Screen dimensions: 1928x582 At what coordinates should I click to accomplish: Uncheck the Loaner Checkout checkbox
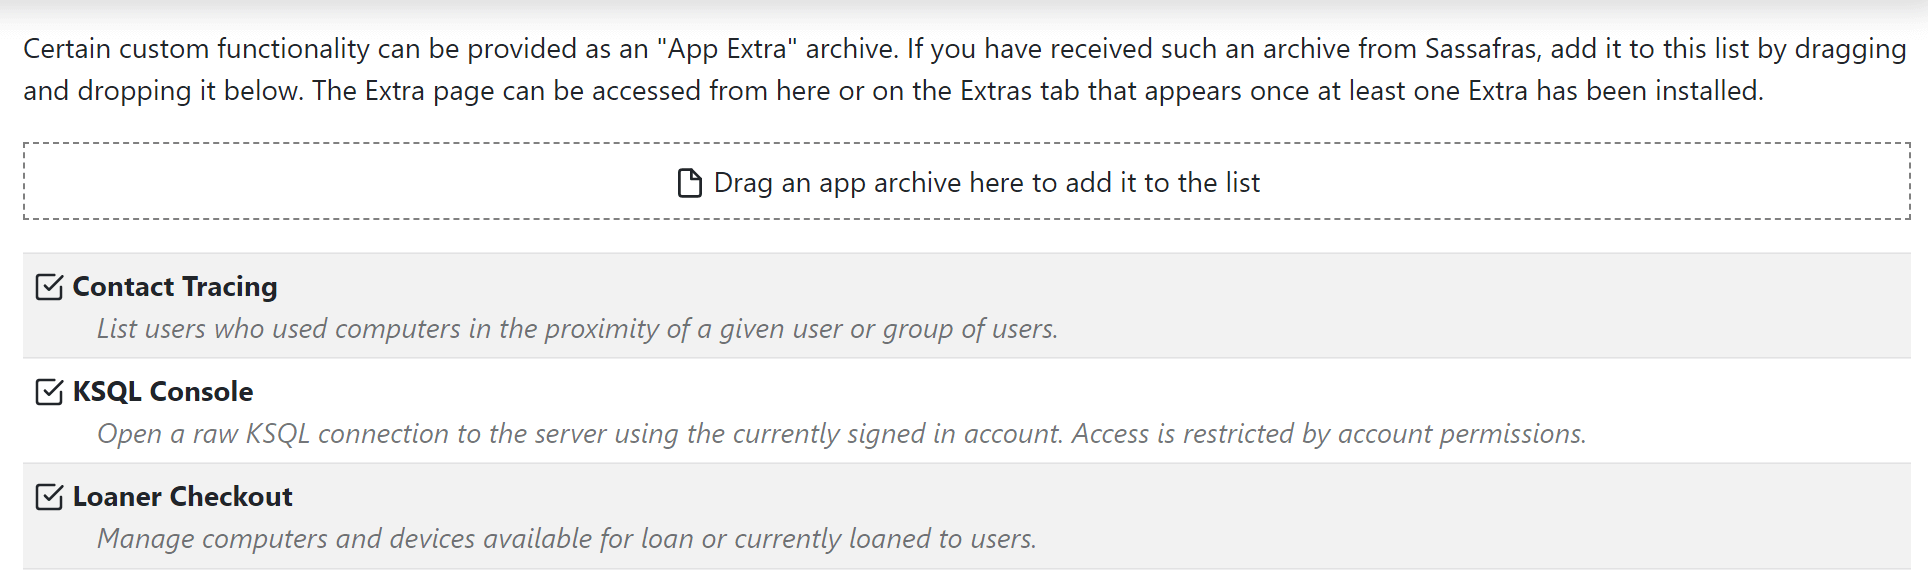point(49,497)
